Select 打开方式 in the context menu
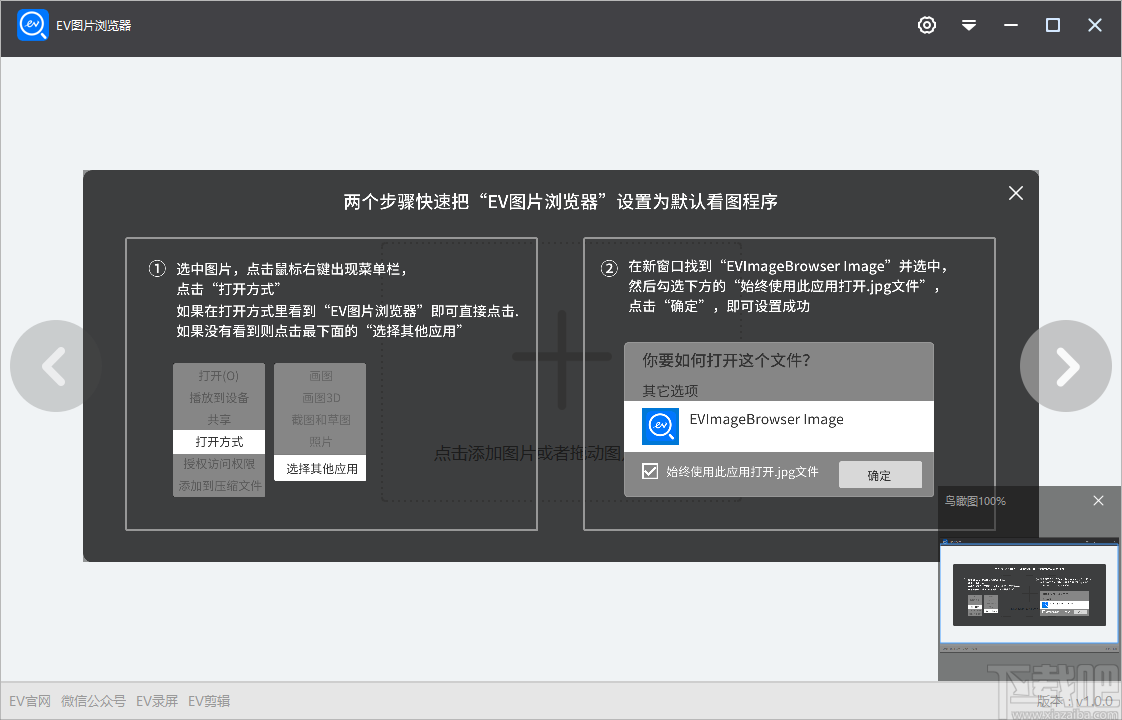Image resolution: width=1122 pixels, height=720 pixels. (219, 442)
